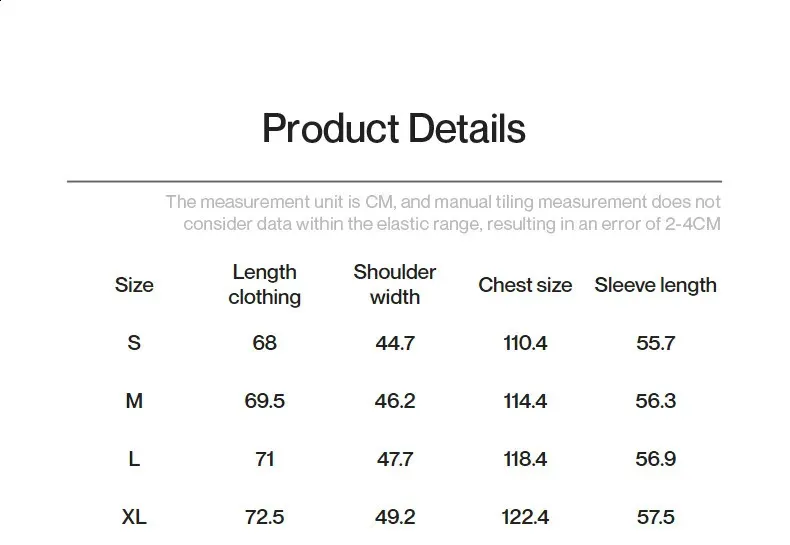The height and width of the screenshot is (545, 790).
Task: Click chest size value 110.4
Action: [525, 343]
